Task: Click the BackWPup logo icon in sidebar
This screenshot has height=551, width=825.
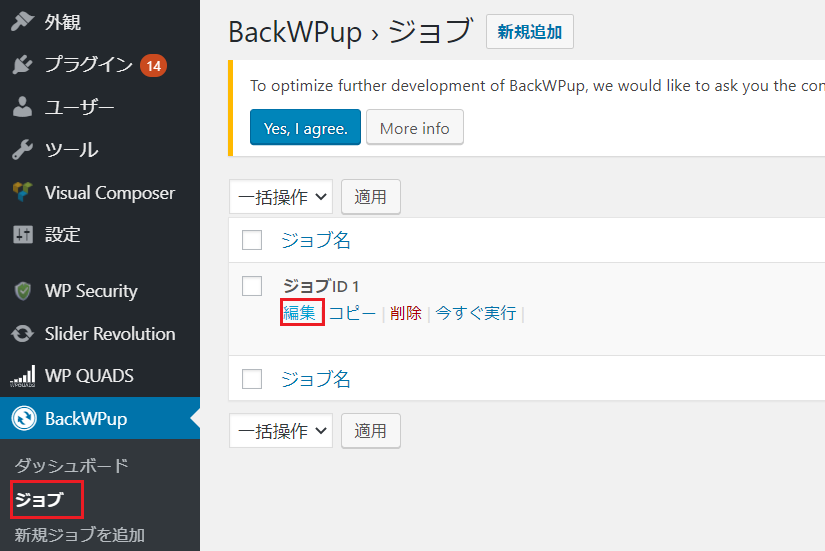Action: pyautogui.click(x=23, y=419)
